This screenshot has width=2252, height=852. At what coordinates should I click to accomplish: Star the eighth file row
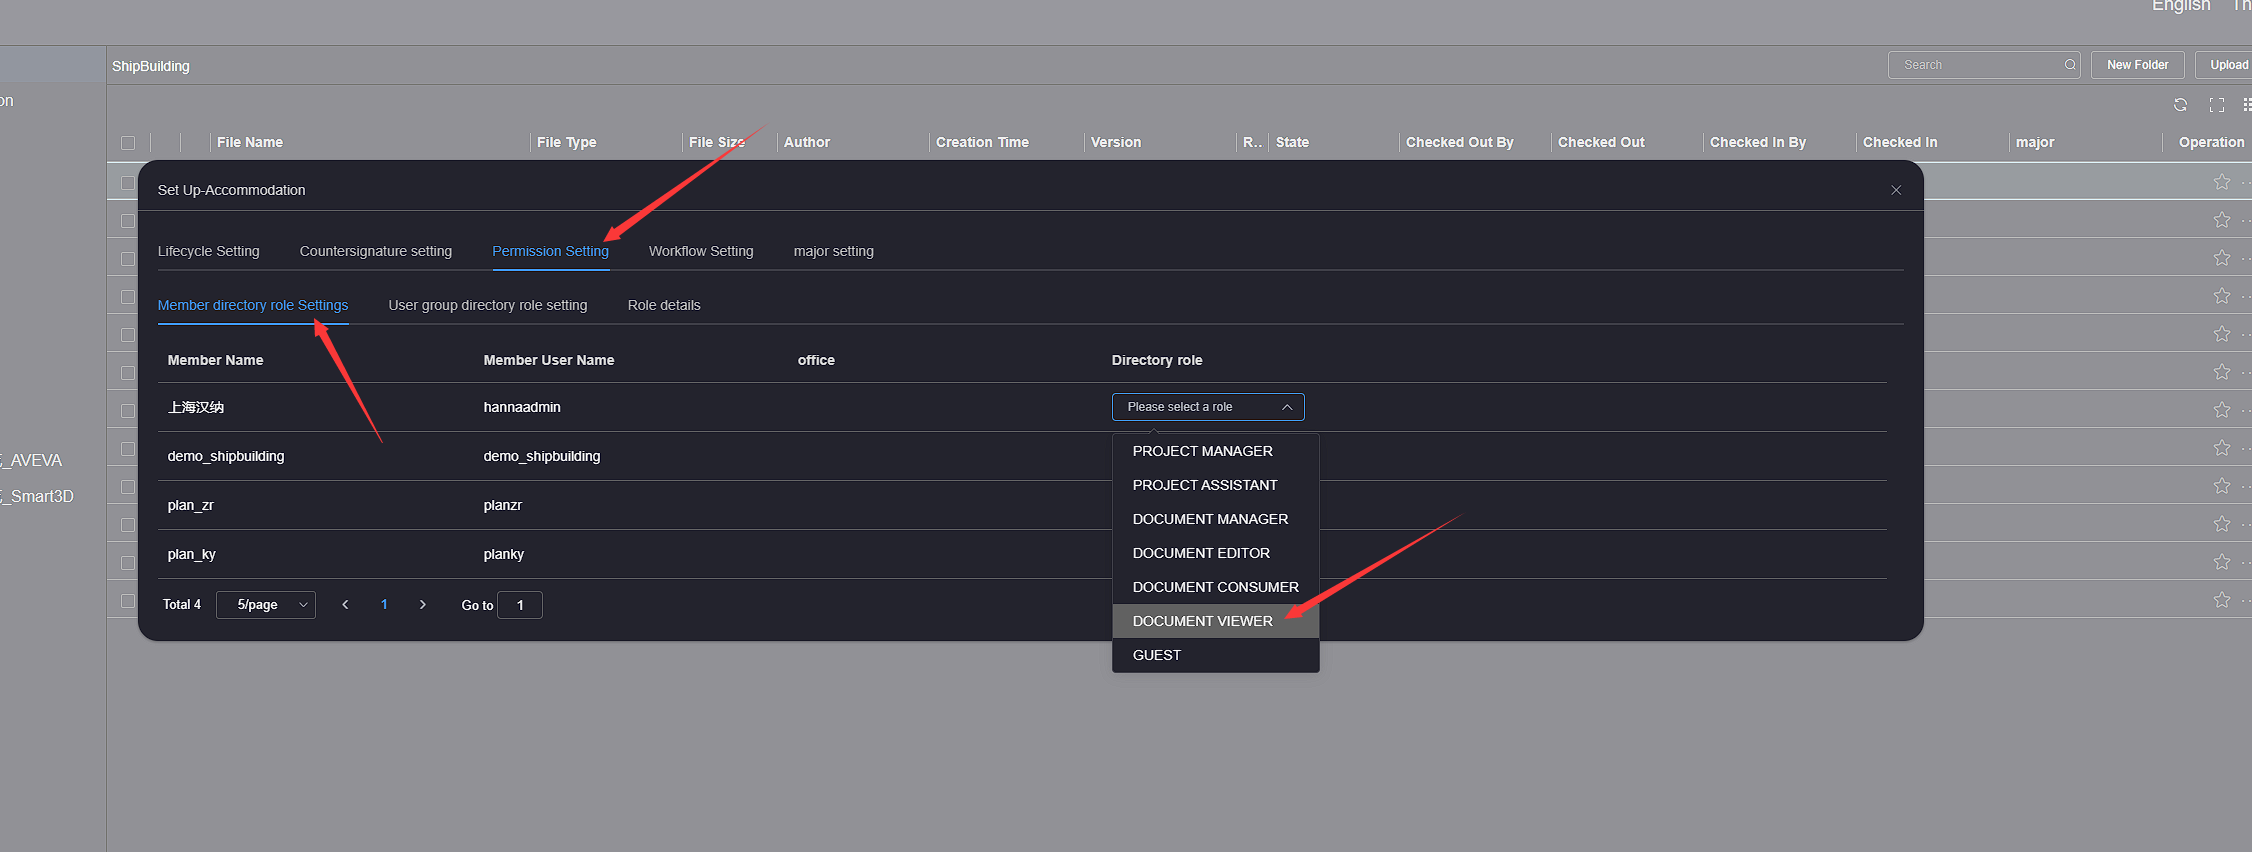click(x=2222, y=448)
